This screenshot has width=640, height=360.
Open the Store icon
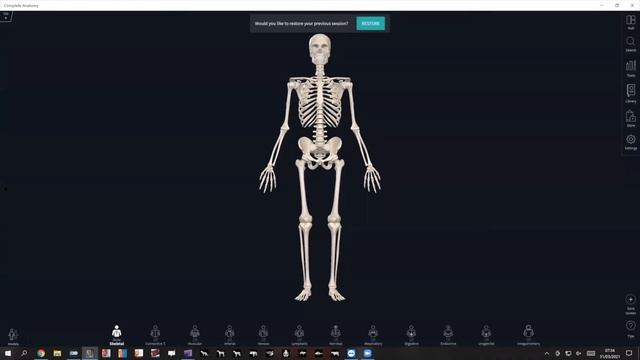point(631,118)
